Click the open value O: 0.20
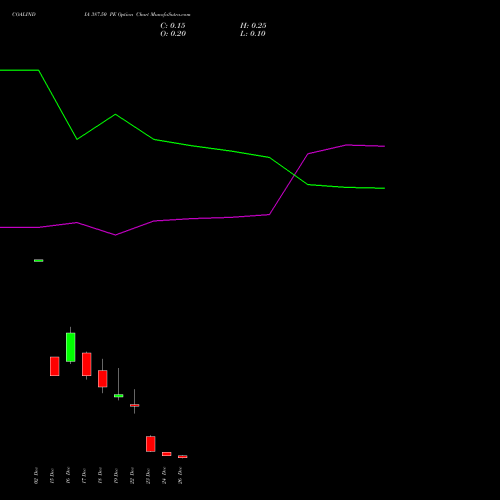Image resolution: width=500 pixels, height=500 pixels. click(173, 34)
